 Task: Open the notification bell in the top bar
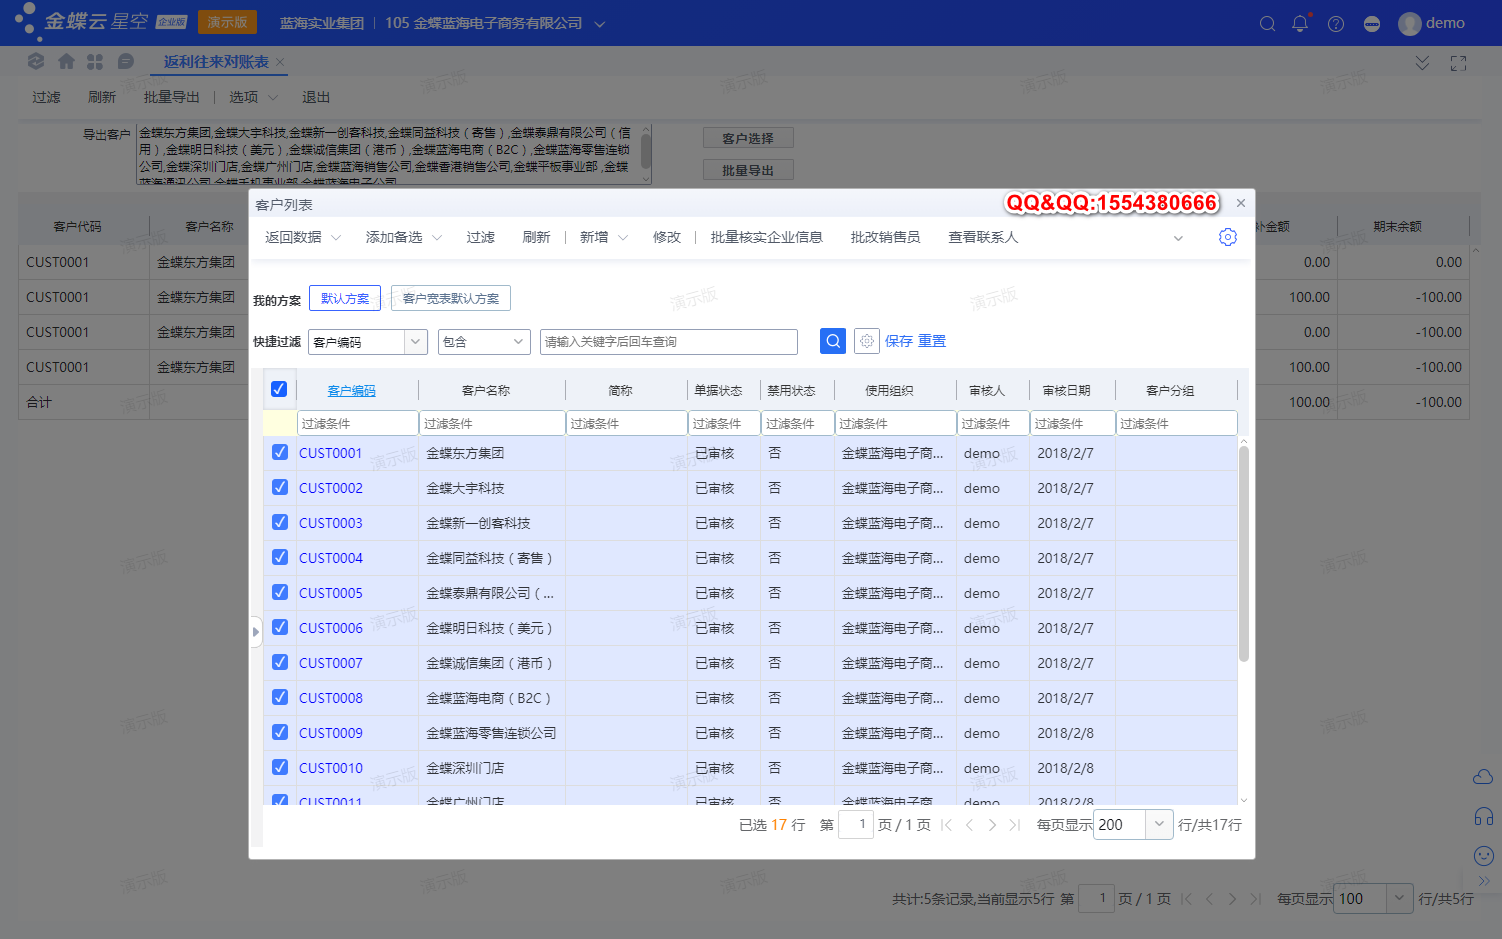tap(1300, 23)
